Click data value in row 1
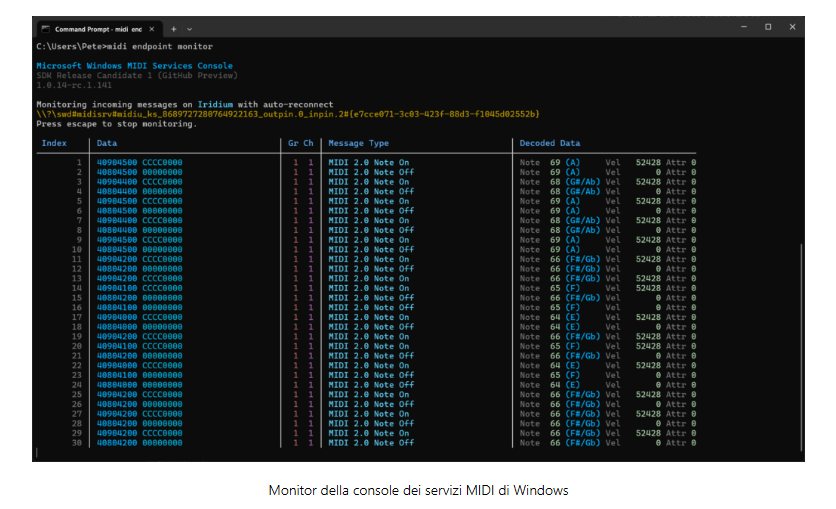836x509 pixels. (x=139, y=163)
